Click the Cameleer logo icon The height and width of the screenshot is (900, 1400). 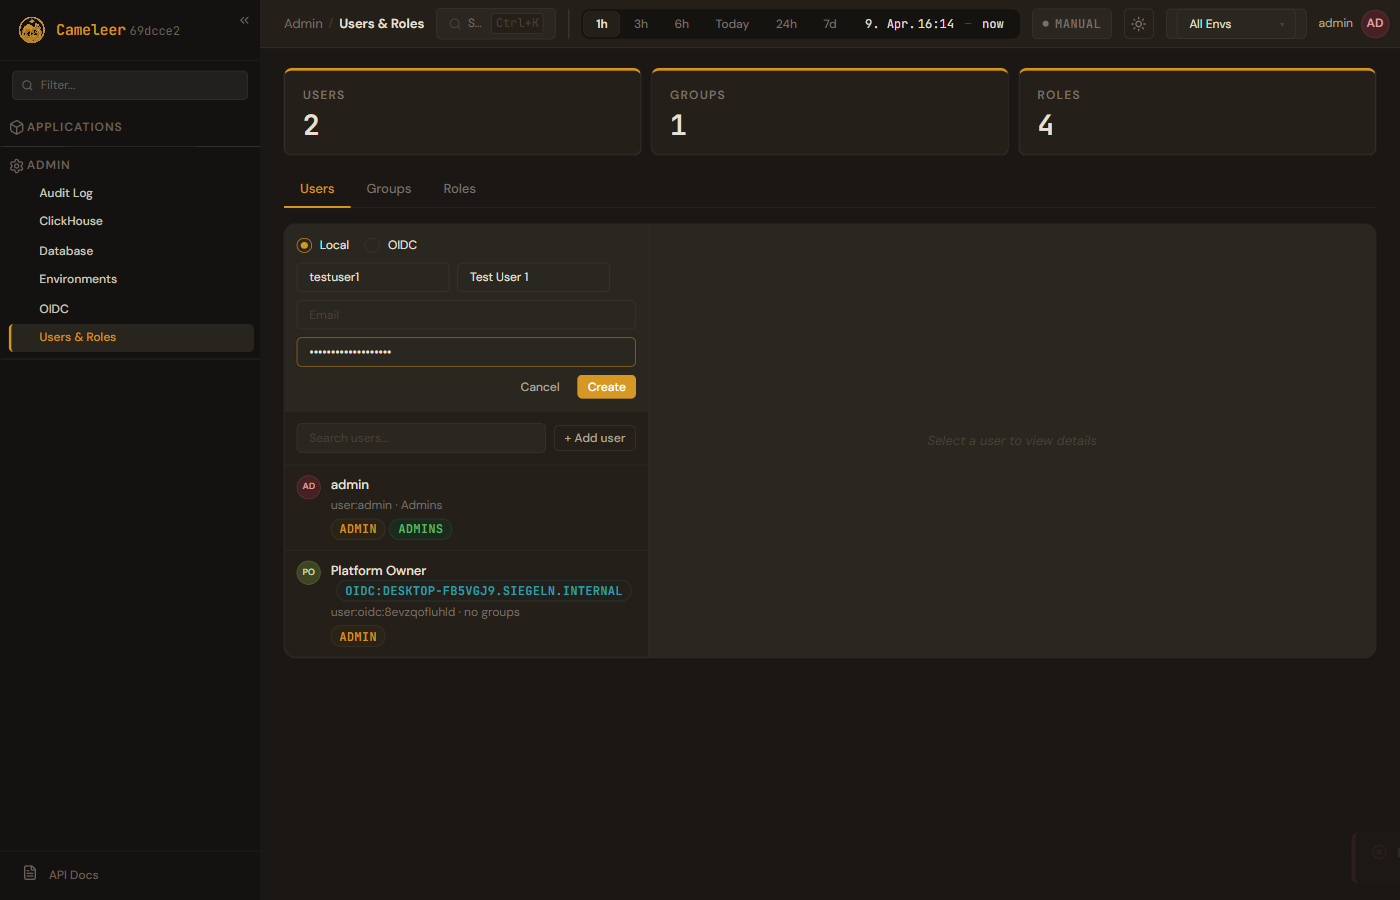pyautogui.click(x=32, y=30)
